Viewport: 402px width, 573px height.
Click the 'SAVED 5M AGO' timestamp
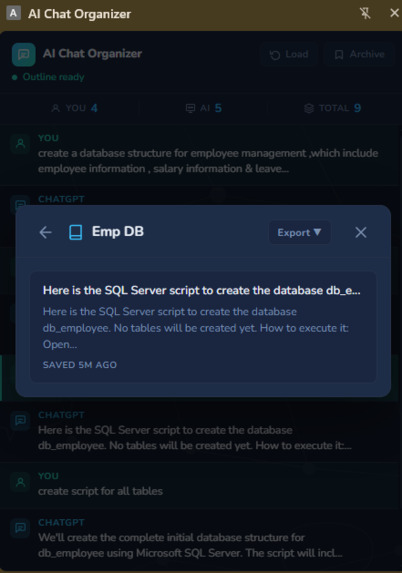coord(80,365)
